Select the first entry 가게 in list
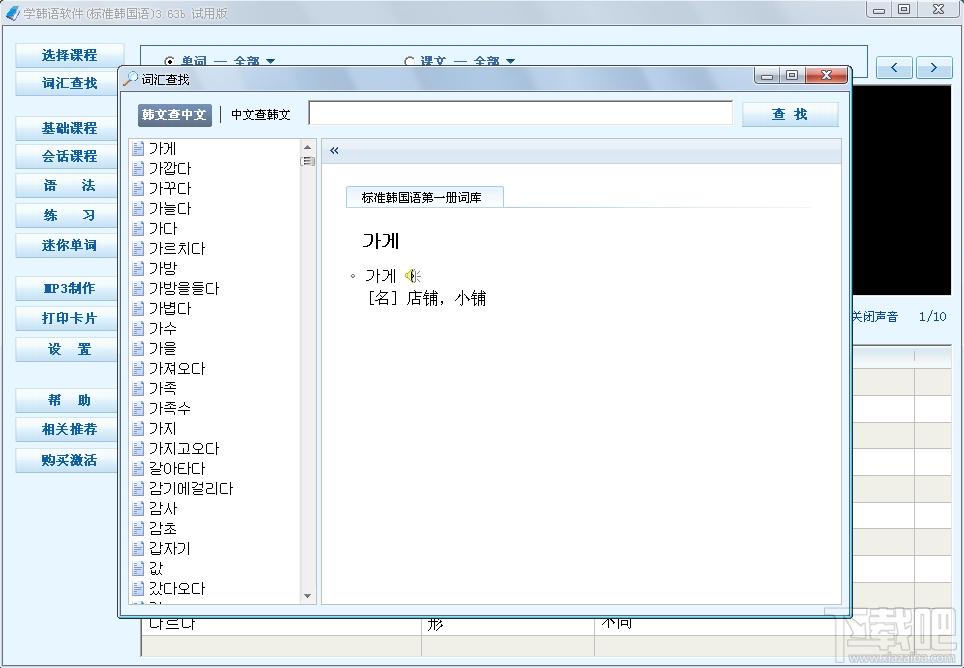This screenshot has height=668, width=964. [162, 149]
